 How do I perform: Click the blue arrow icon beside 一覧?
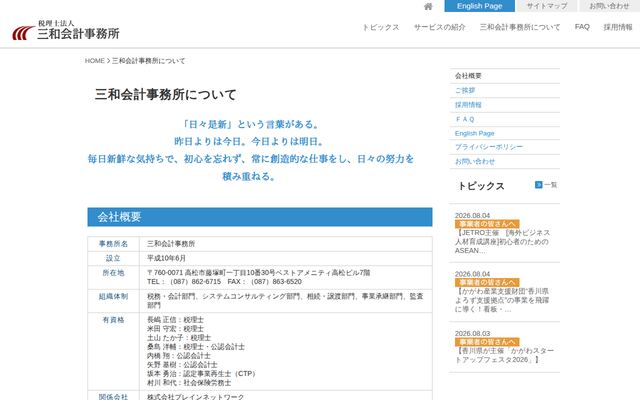[x=538, y=185]
